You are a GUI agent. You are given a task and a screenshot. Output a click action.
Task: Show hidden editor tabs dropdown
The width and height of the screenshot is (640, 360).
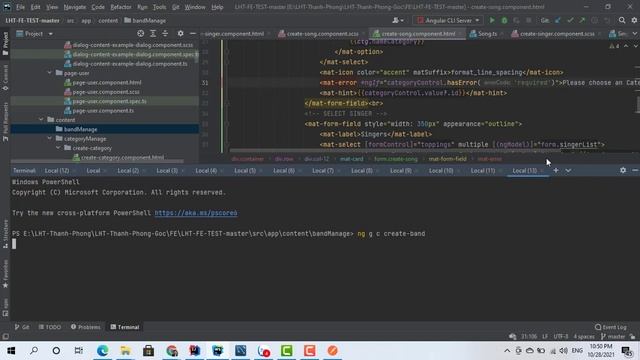click(635, 33)
